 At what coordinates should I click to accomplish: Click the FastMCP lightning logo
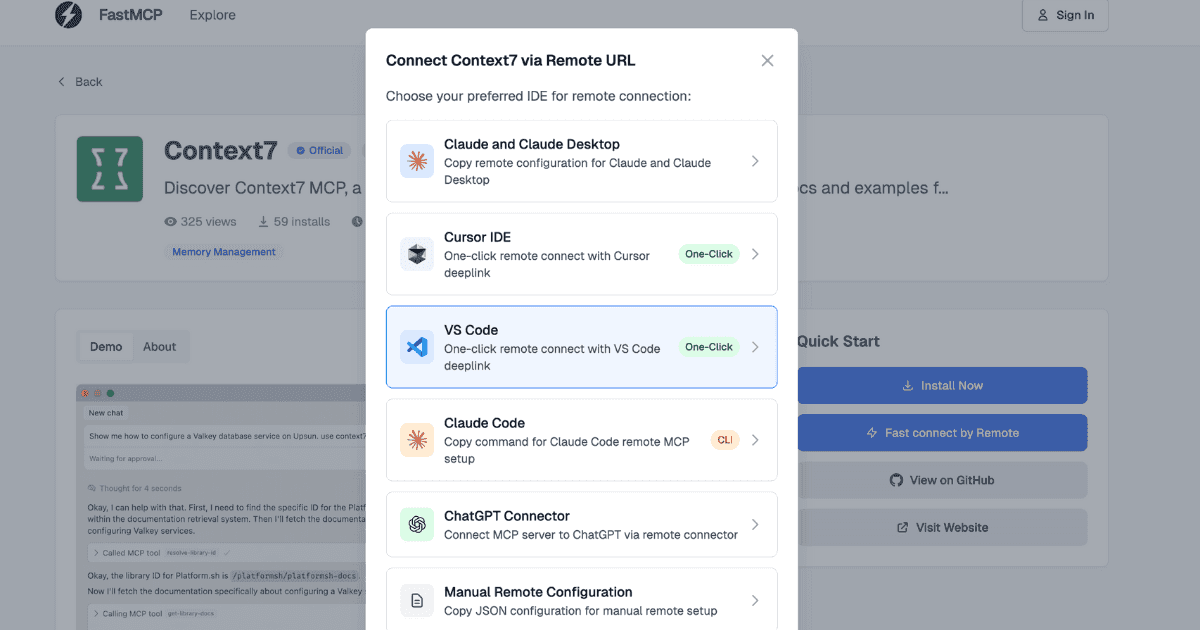pos(69,15)
